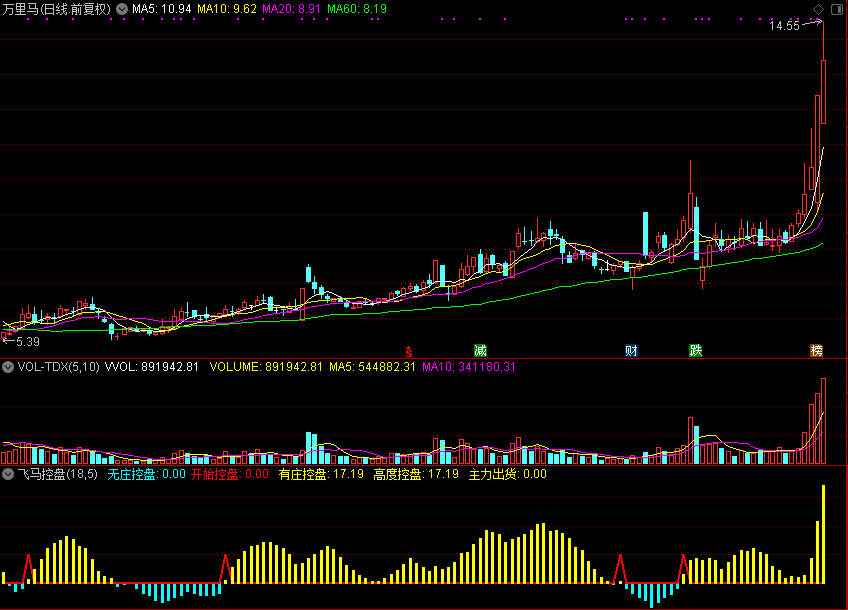Click the 无庄控盘: 0.00 label
The height and width of the screenshot is (610, 848).
pyautogui.click(x=147, y=474)
